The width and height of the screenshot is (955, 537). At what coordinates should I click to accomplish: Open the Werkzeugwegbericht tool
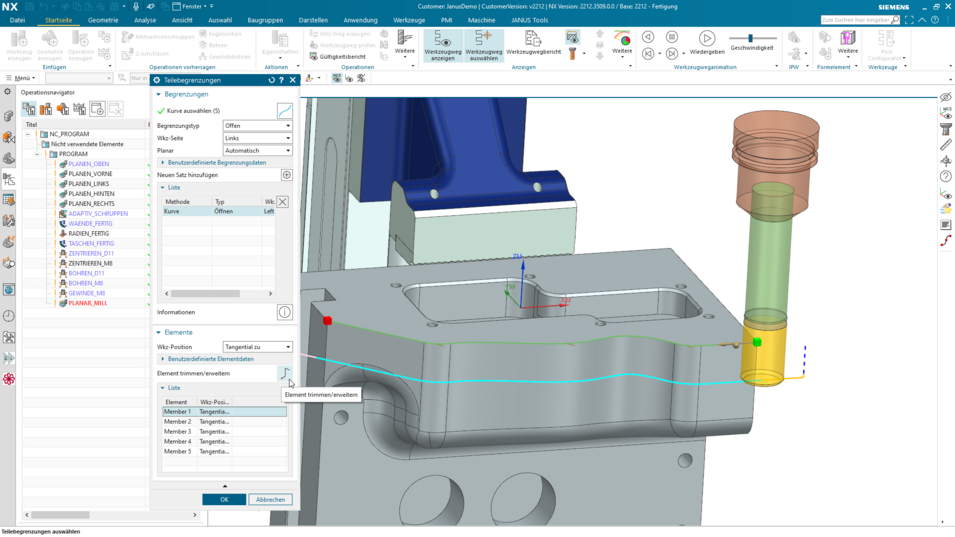(534, 44)
